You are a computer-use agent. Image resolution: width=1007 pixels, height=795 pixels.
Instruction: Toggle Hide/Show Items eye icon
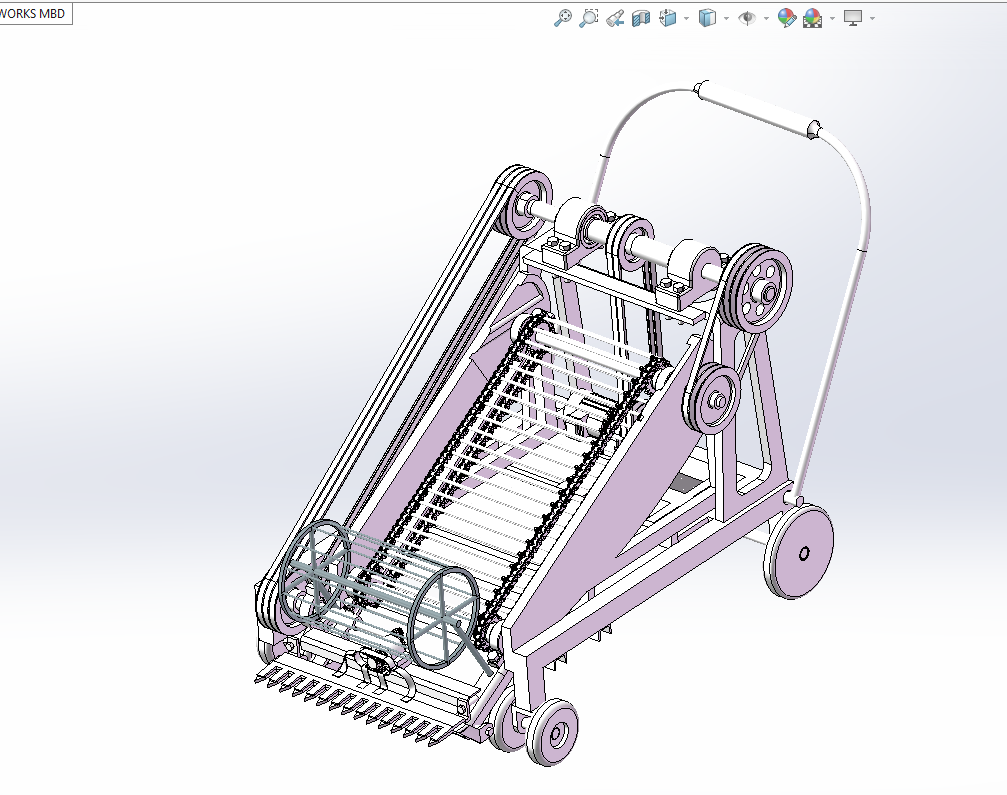[x=747, y=18]
